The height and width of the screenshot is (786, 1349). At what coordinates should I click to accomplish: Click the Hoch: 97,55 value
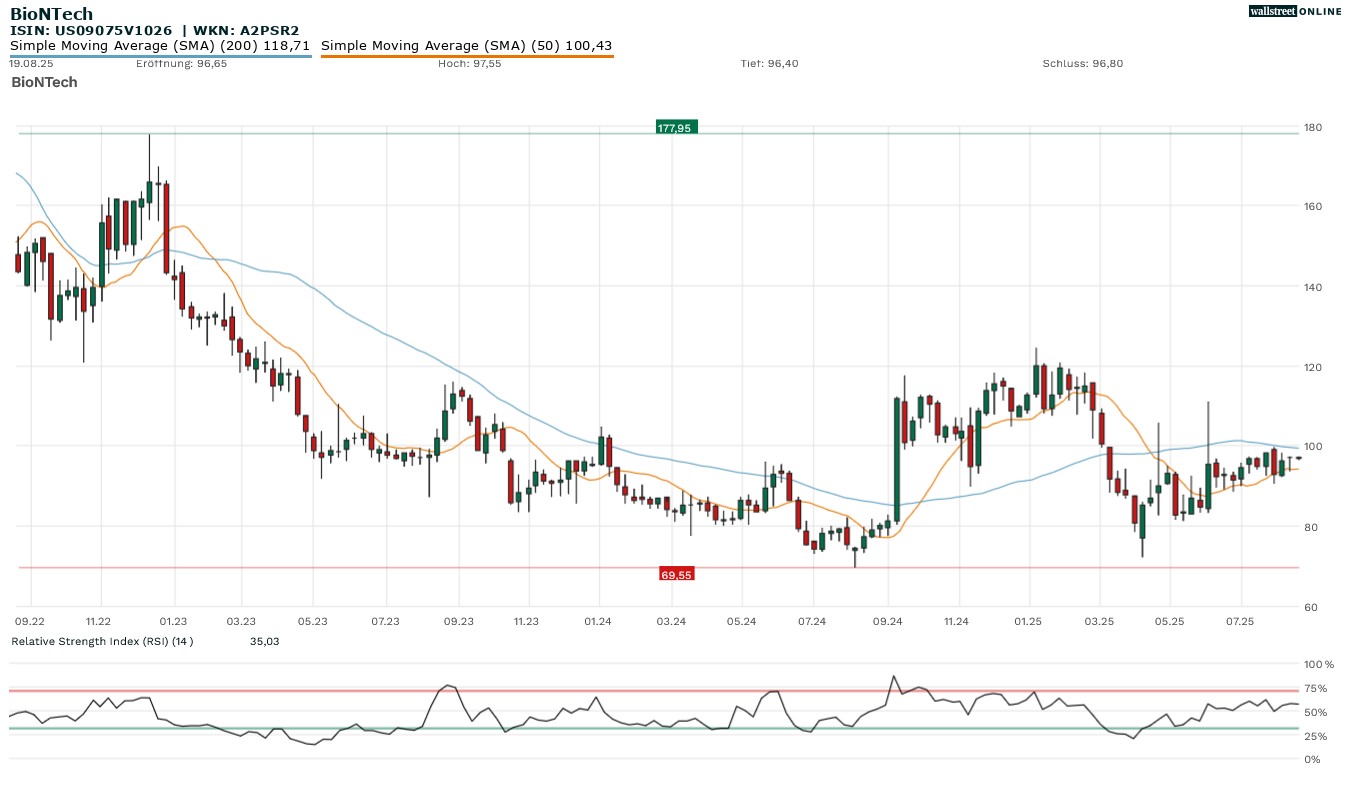(470, 63)
